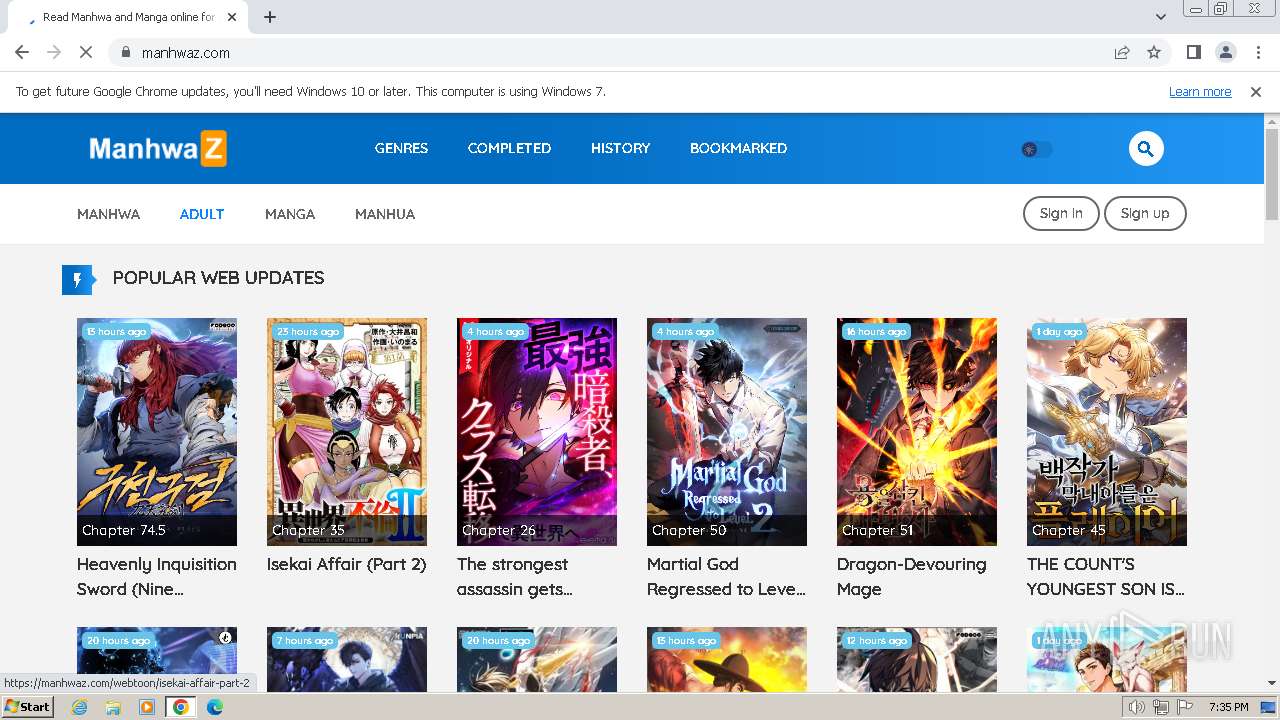Switch to the MANGA tab
This screenshot has width=1280, height=720.
pos(290,214)
